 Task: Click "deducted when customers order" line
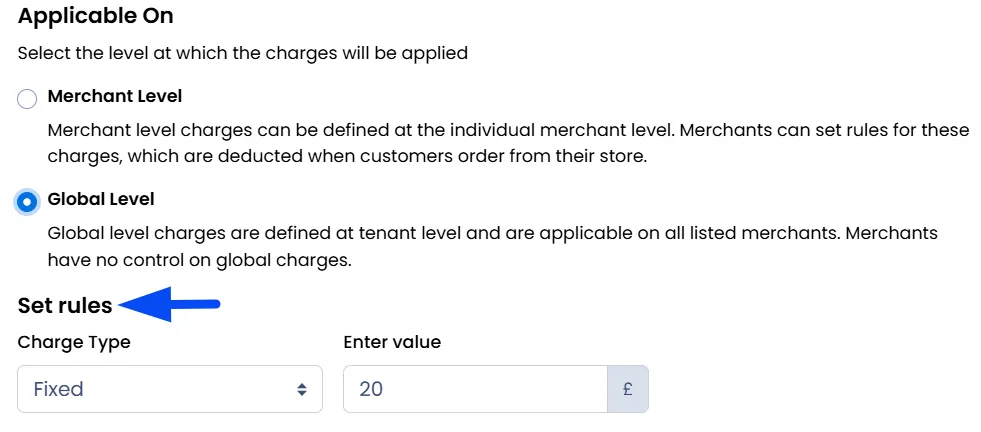(347, 157)
